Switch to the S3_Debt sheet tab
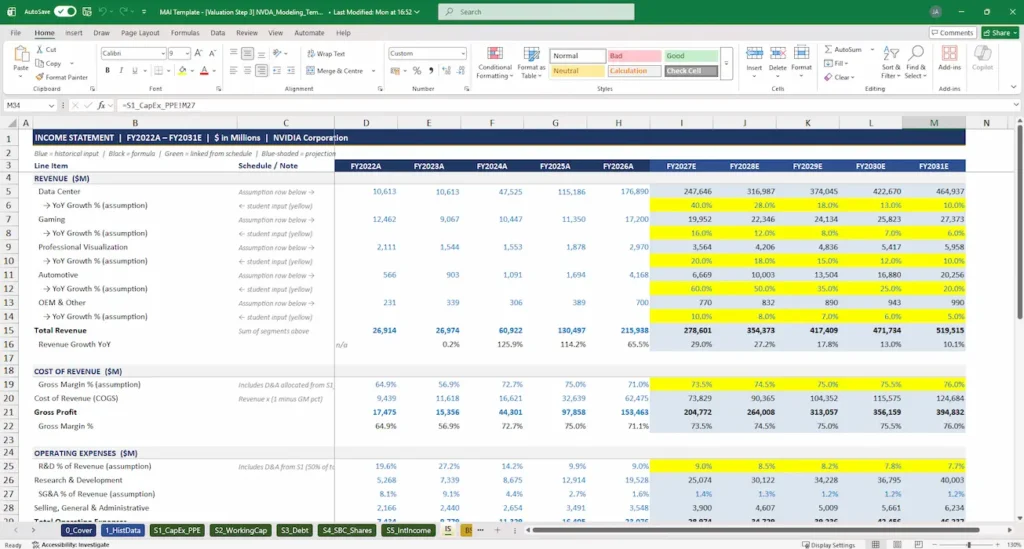 tap(293, 531)
